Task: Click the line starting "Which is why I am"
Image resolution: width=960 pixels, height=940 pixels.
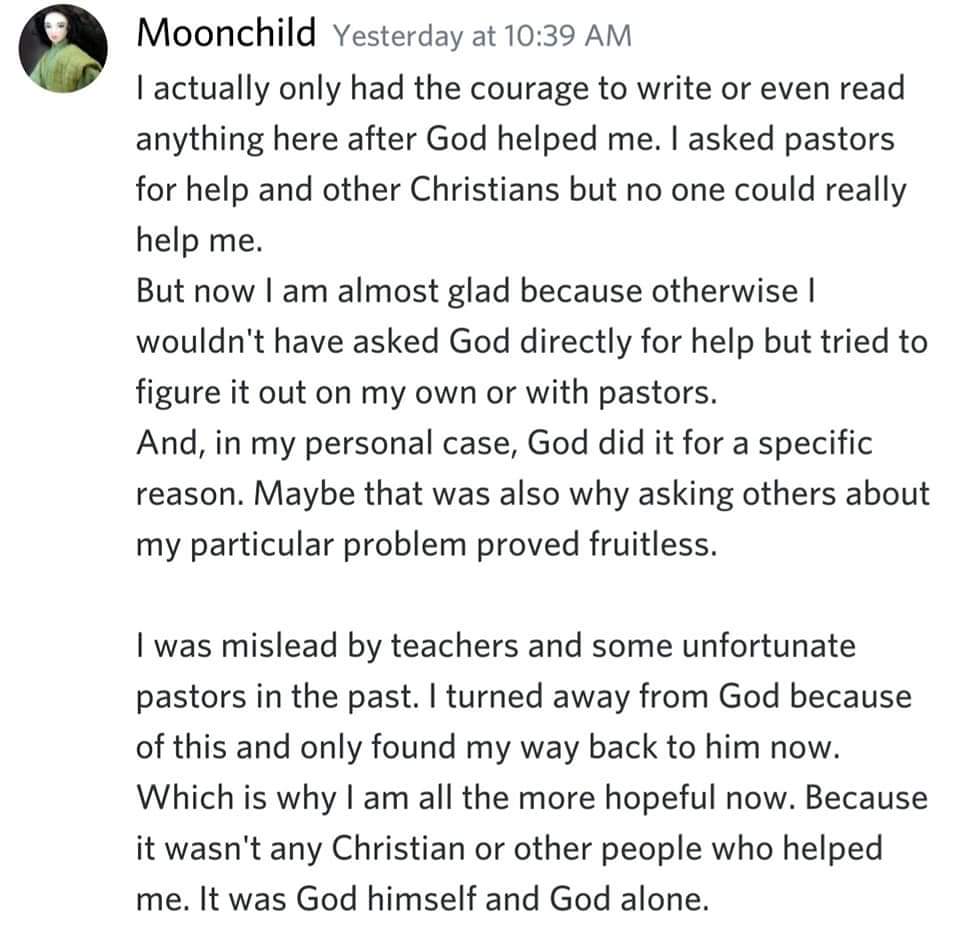Action: pyautogui.click(x=531, y=799)
